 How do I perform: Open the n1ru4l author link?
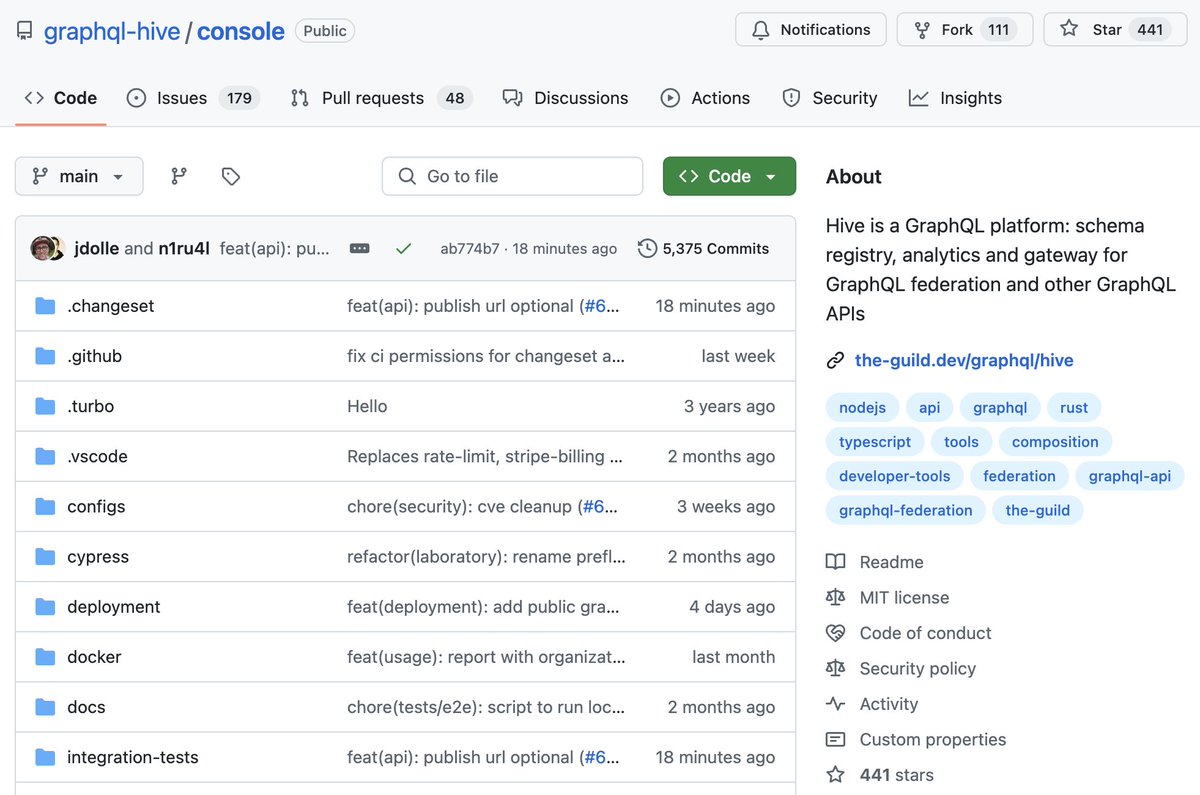[x=184, y=248]
